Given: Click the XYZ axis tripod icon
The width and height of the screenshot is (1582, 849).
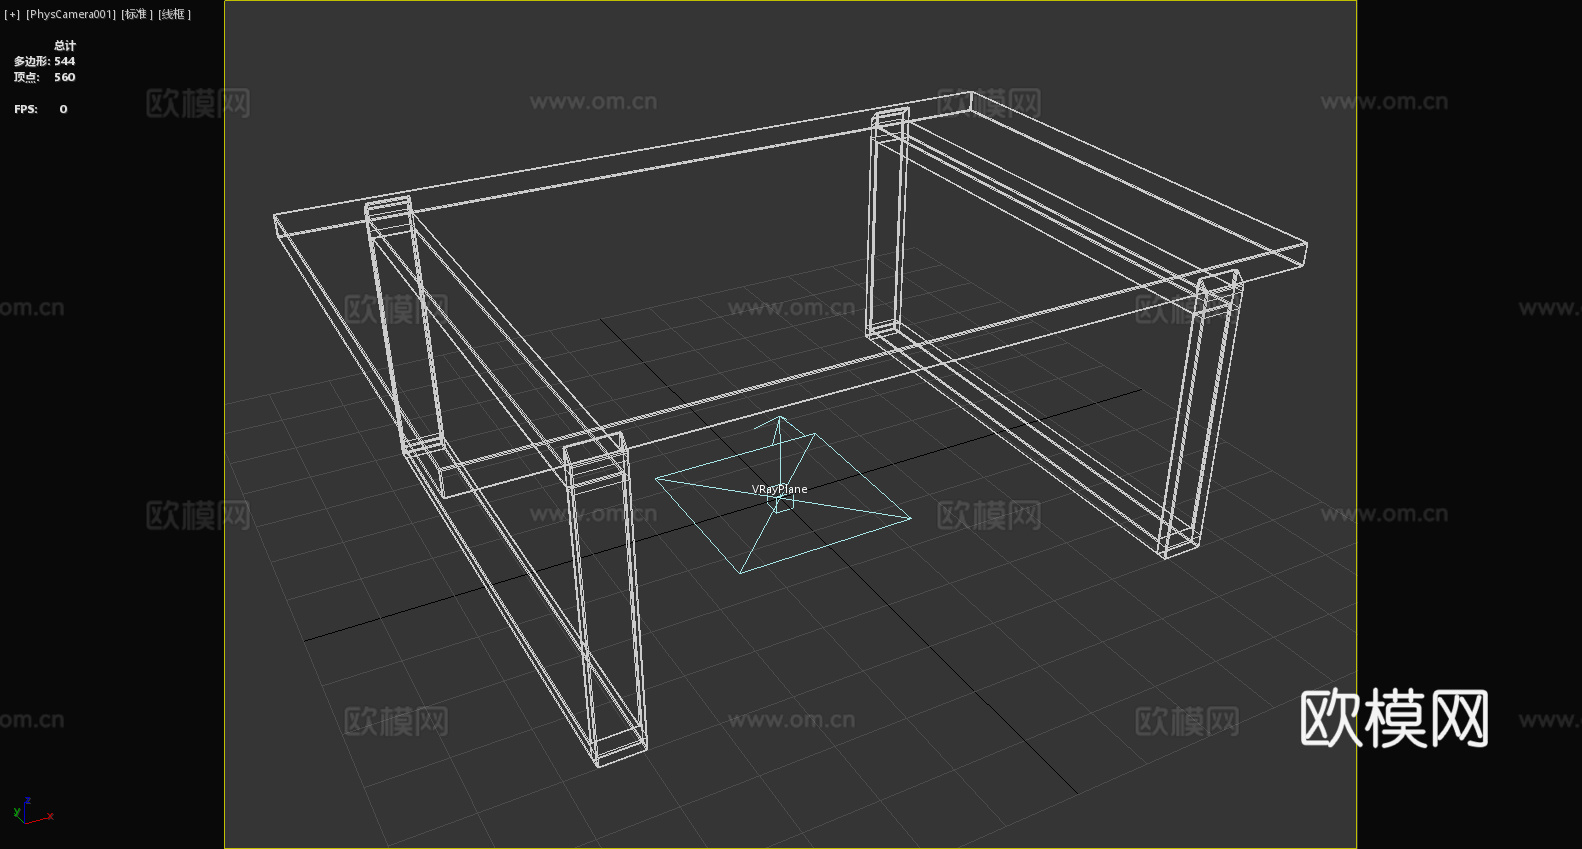Looking at the screenshot, I should [32, 810].
